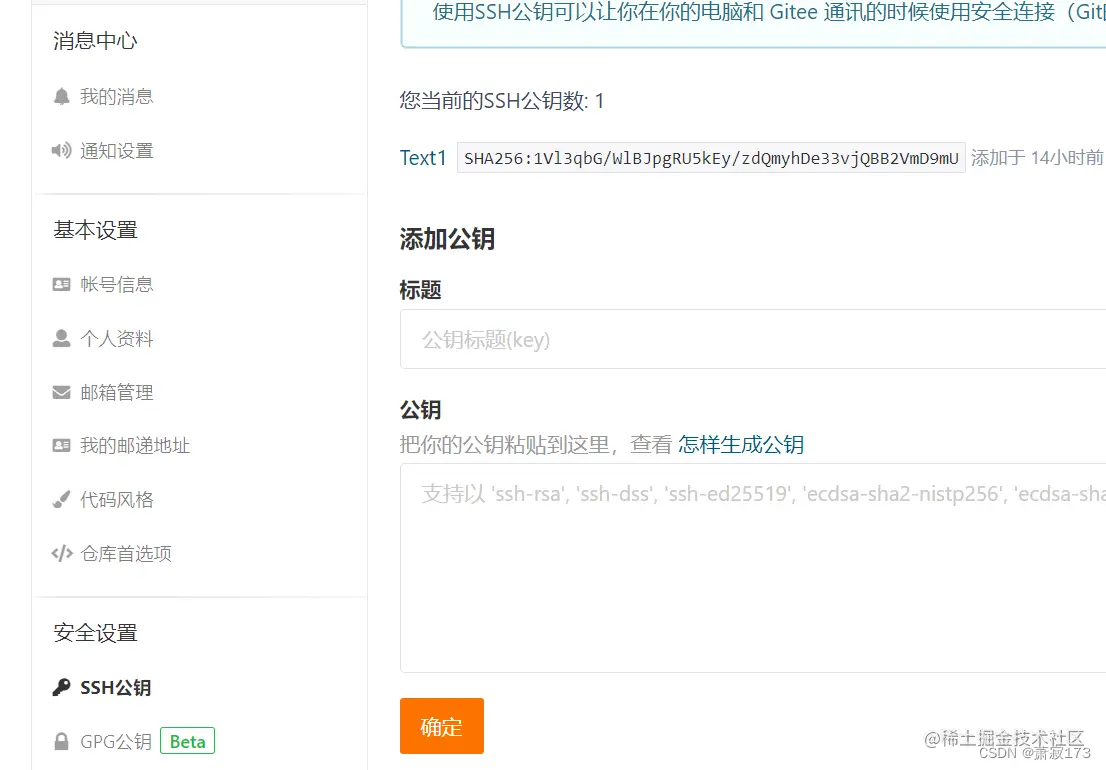This screenshot has height=770, width=1106.
Task: Click the code brackets icon beside 仓库首选项
Action: (62, 554)
